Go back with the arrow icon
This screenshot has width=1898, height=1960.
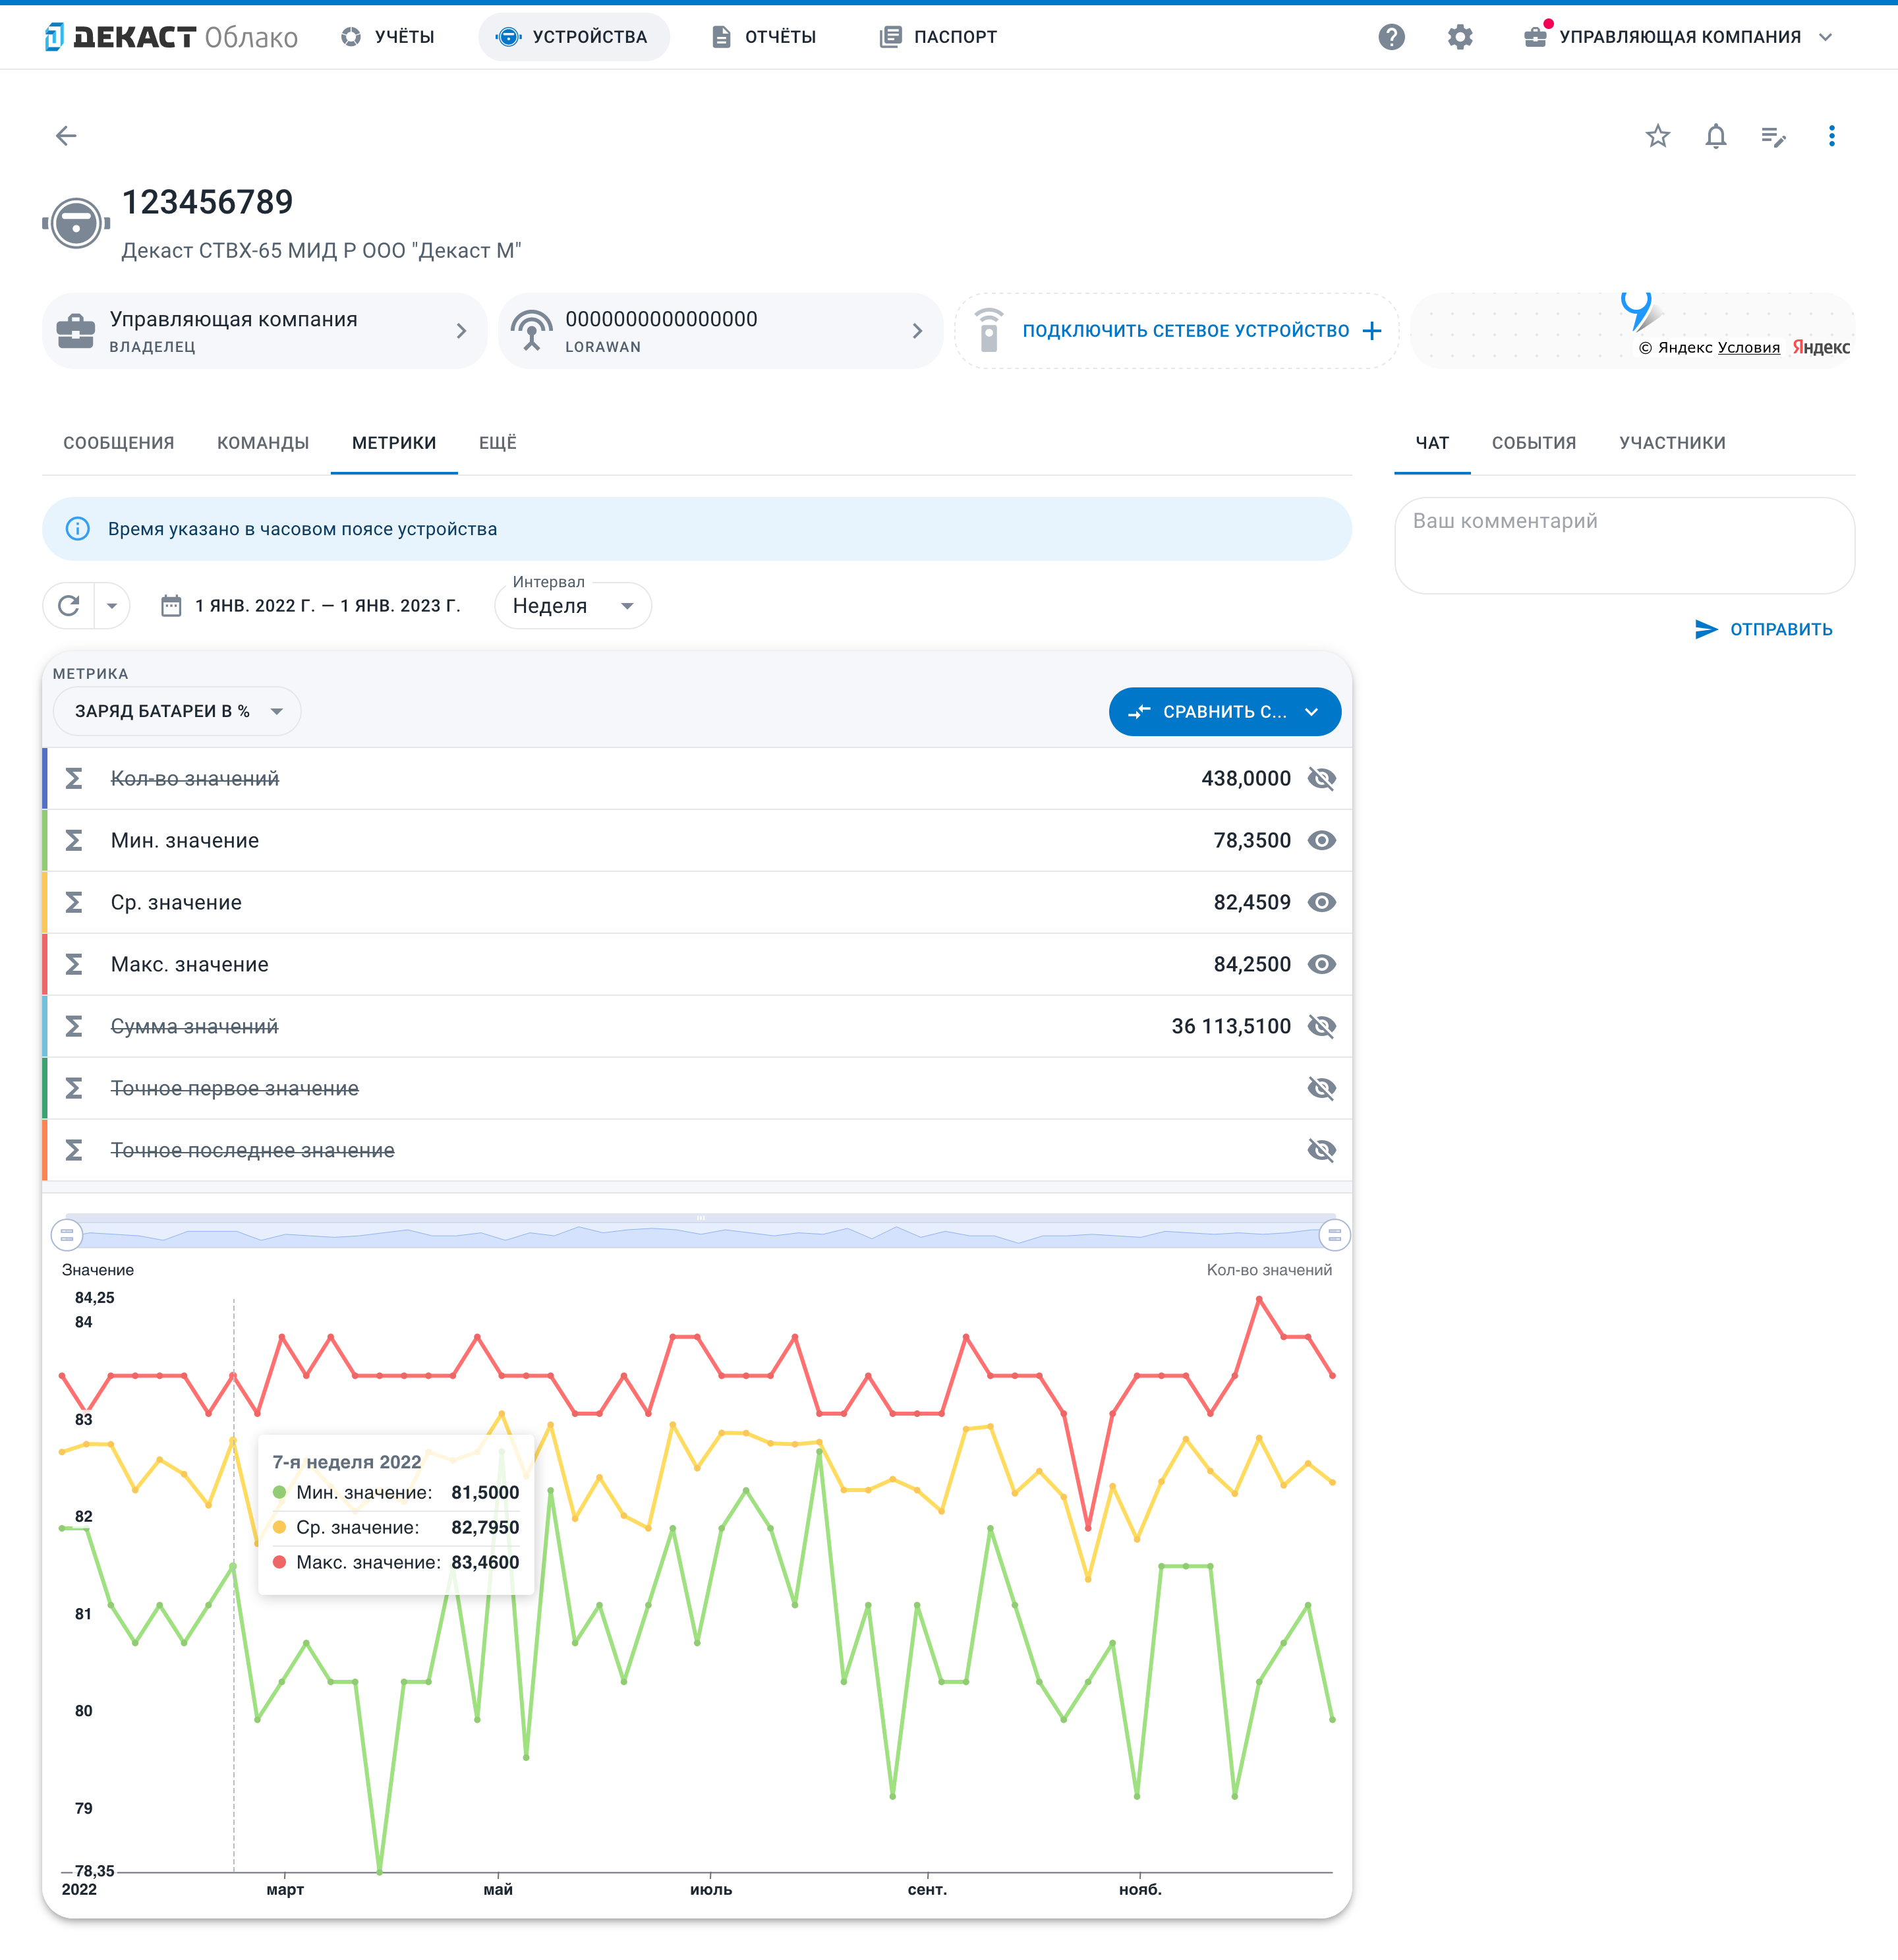coord(66,136)
